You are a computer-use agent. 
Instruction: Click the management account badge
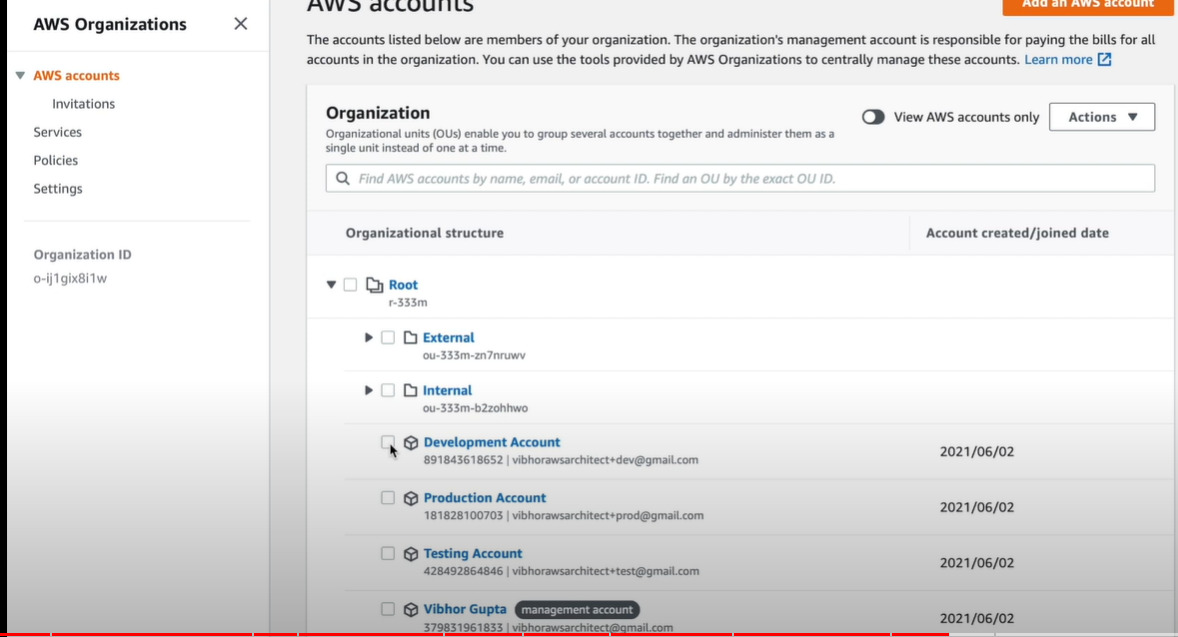click(577, 610)
